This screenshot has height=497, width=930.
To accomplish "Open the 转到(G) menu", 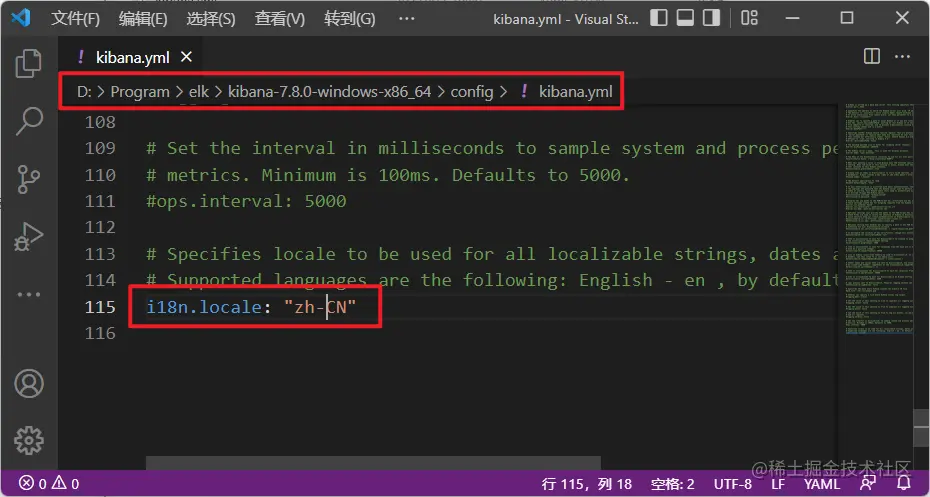I will pyautogui.click(x=349, y=18).
